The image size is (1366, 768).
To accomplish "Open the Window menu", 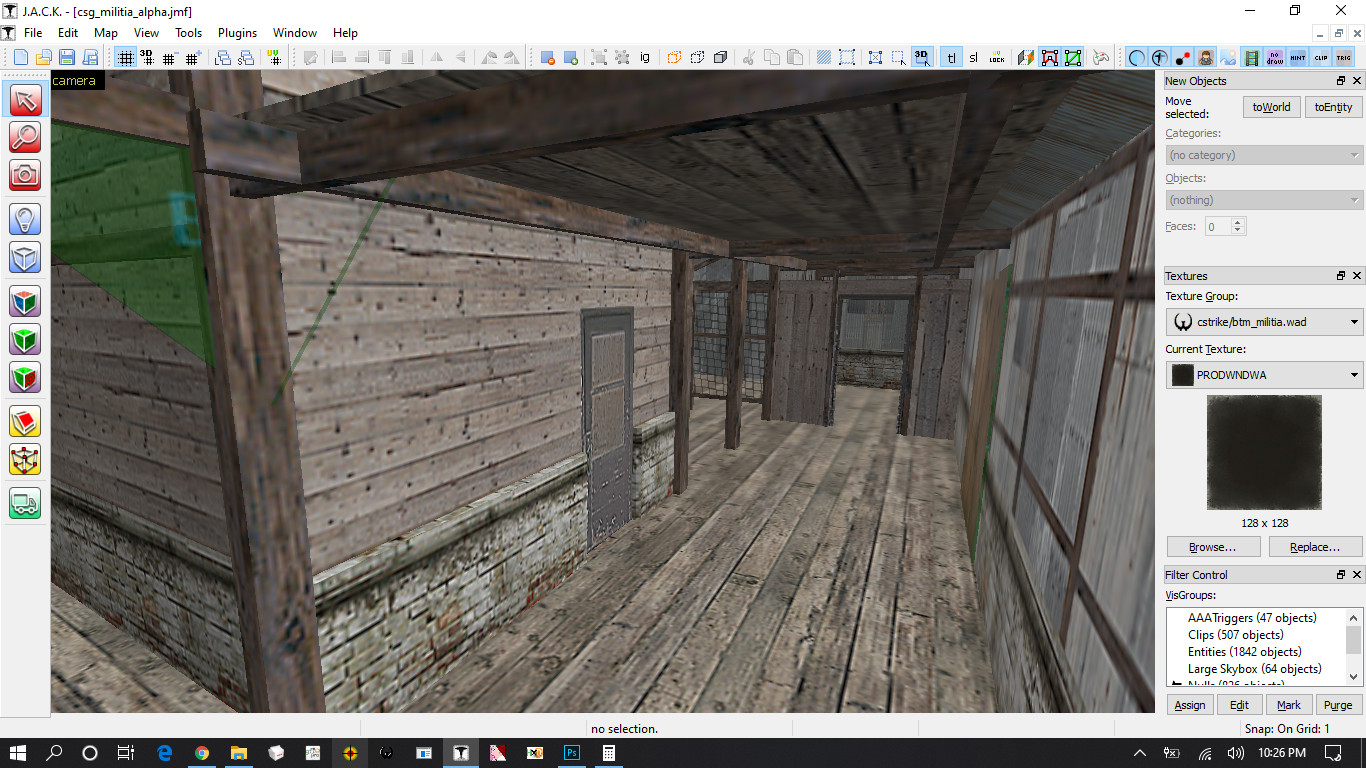I will pos(295,33).
